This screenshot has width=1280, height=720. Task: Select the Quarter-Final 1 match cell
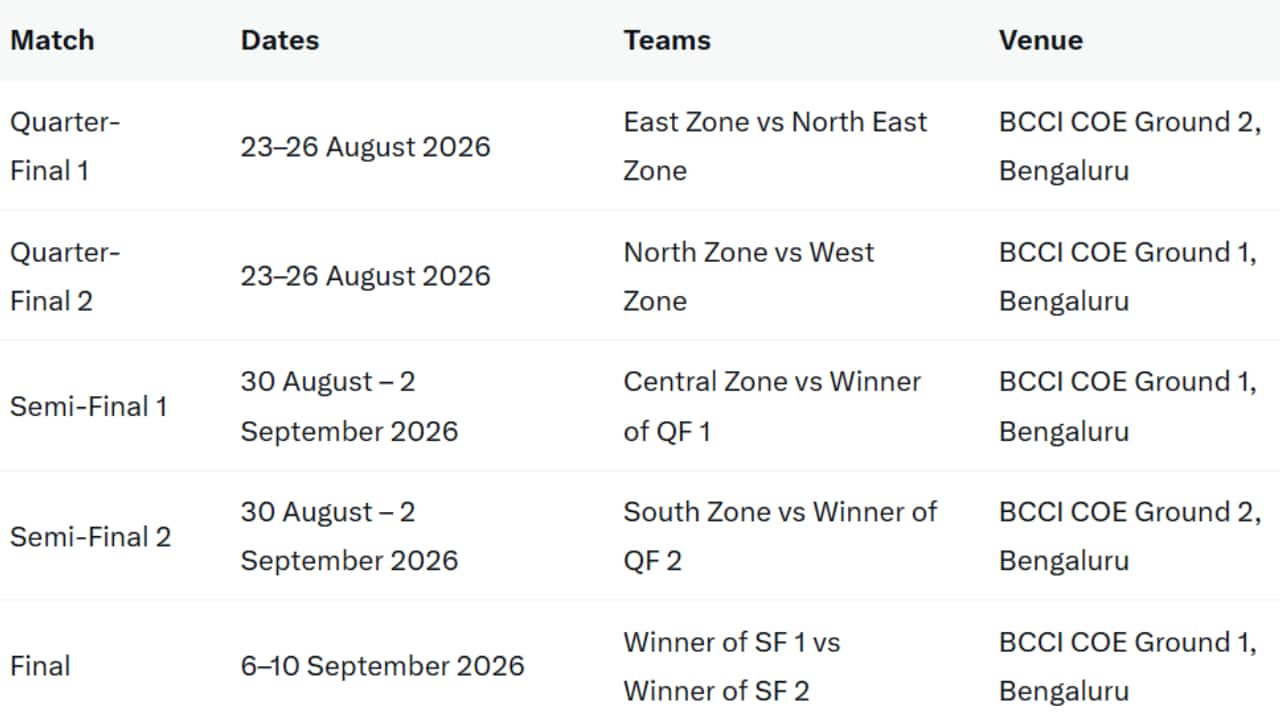[x=65, y=146]
